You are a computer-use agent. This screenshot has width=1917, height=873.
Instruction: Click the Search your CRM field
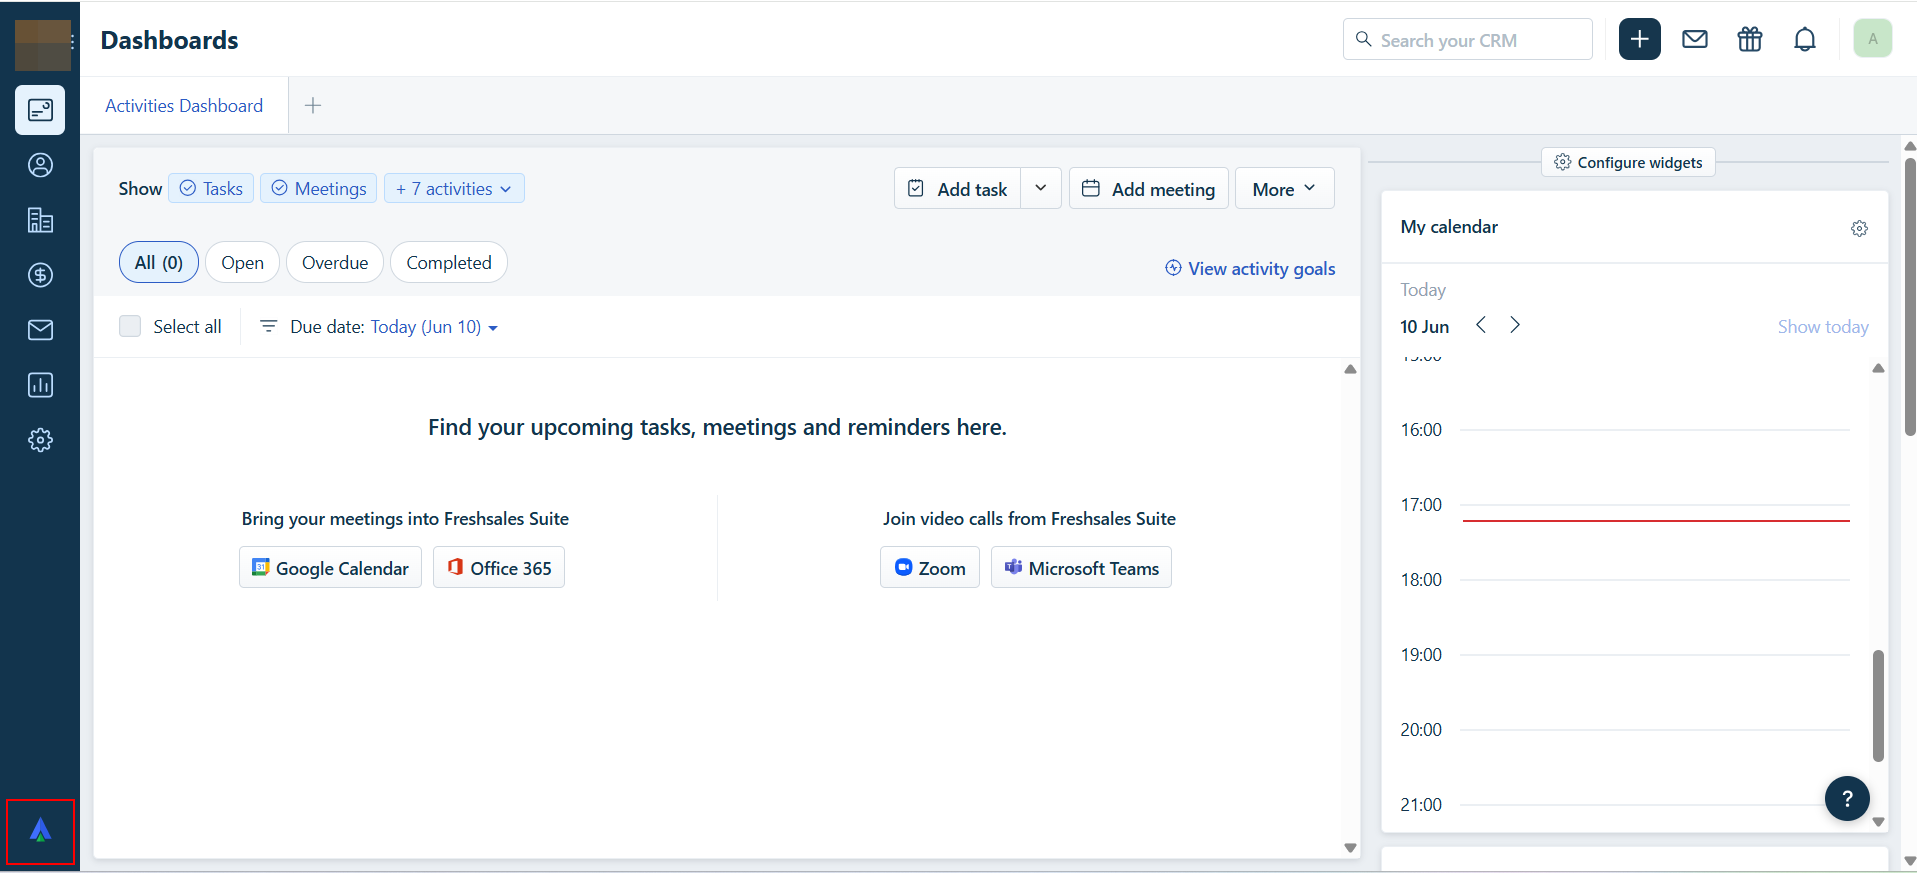click(x=1467, y=39)
